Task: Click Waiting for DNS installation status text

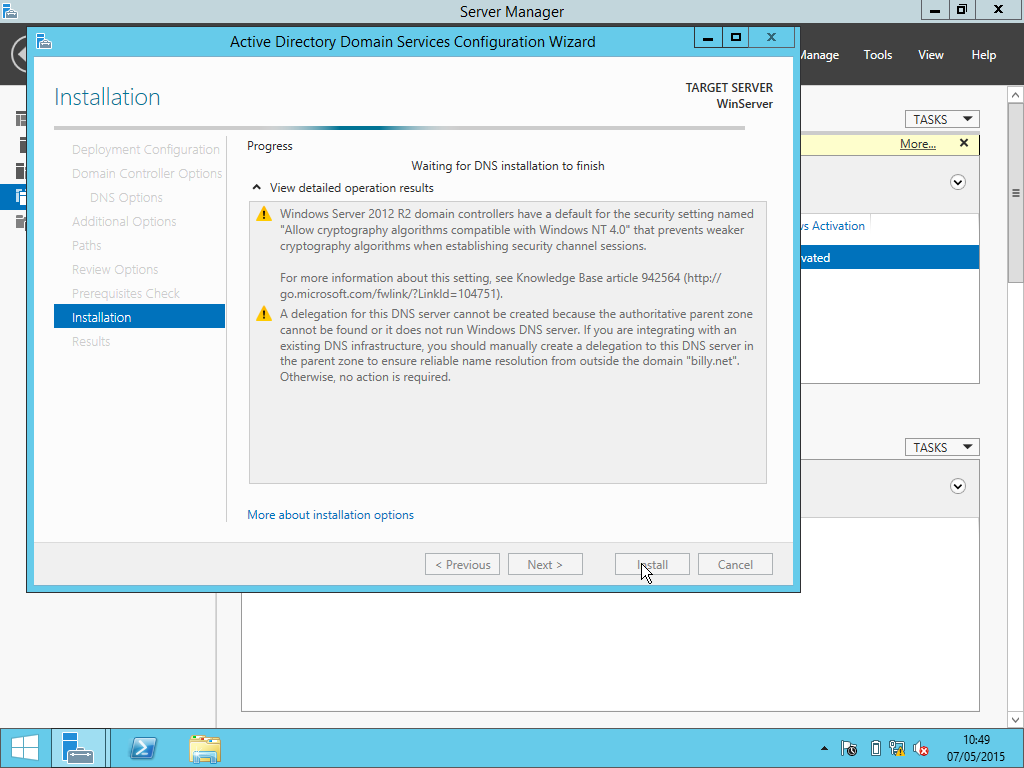Action: pyautogui.click(x=508, y=166)
